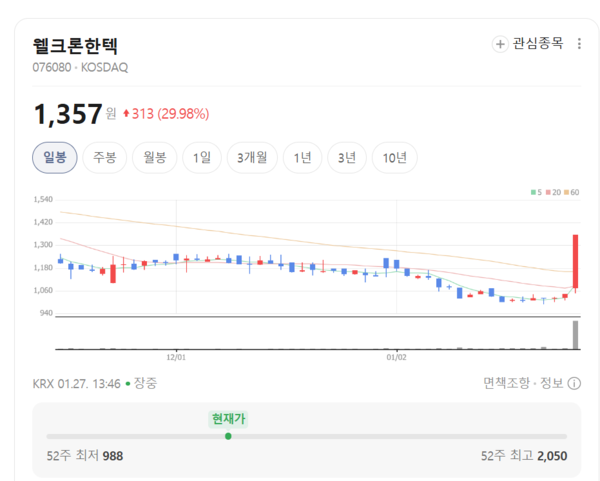Click the 940 price axis label

click(46, 313)
